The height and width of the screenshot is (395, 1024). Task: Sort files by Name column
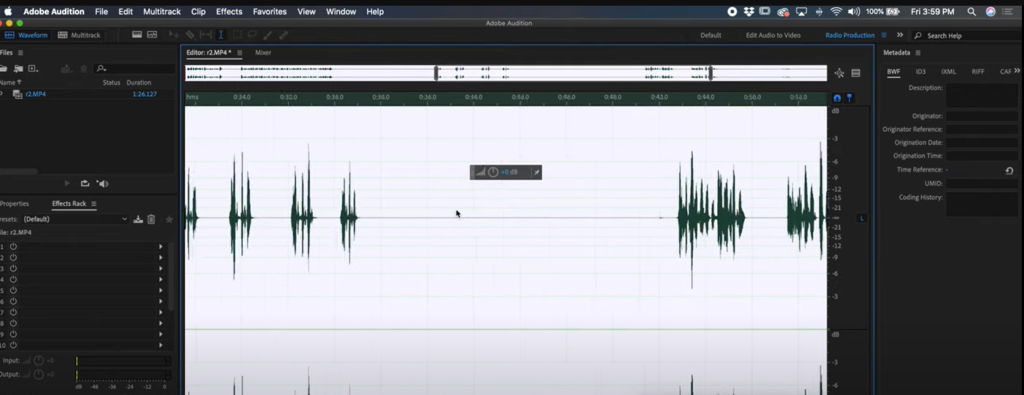pos(10,82)
